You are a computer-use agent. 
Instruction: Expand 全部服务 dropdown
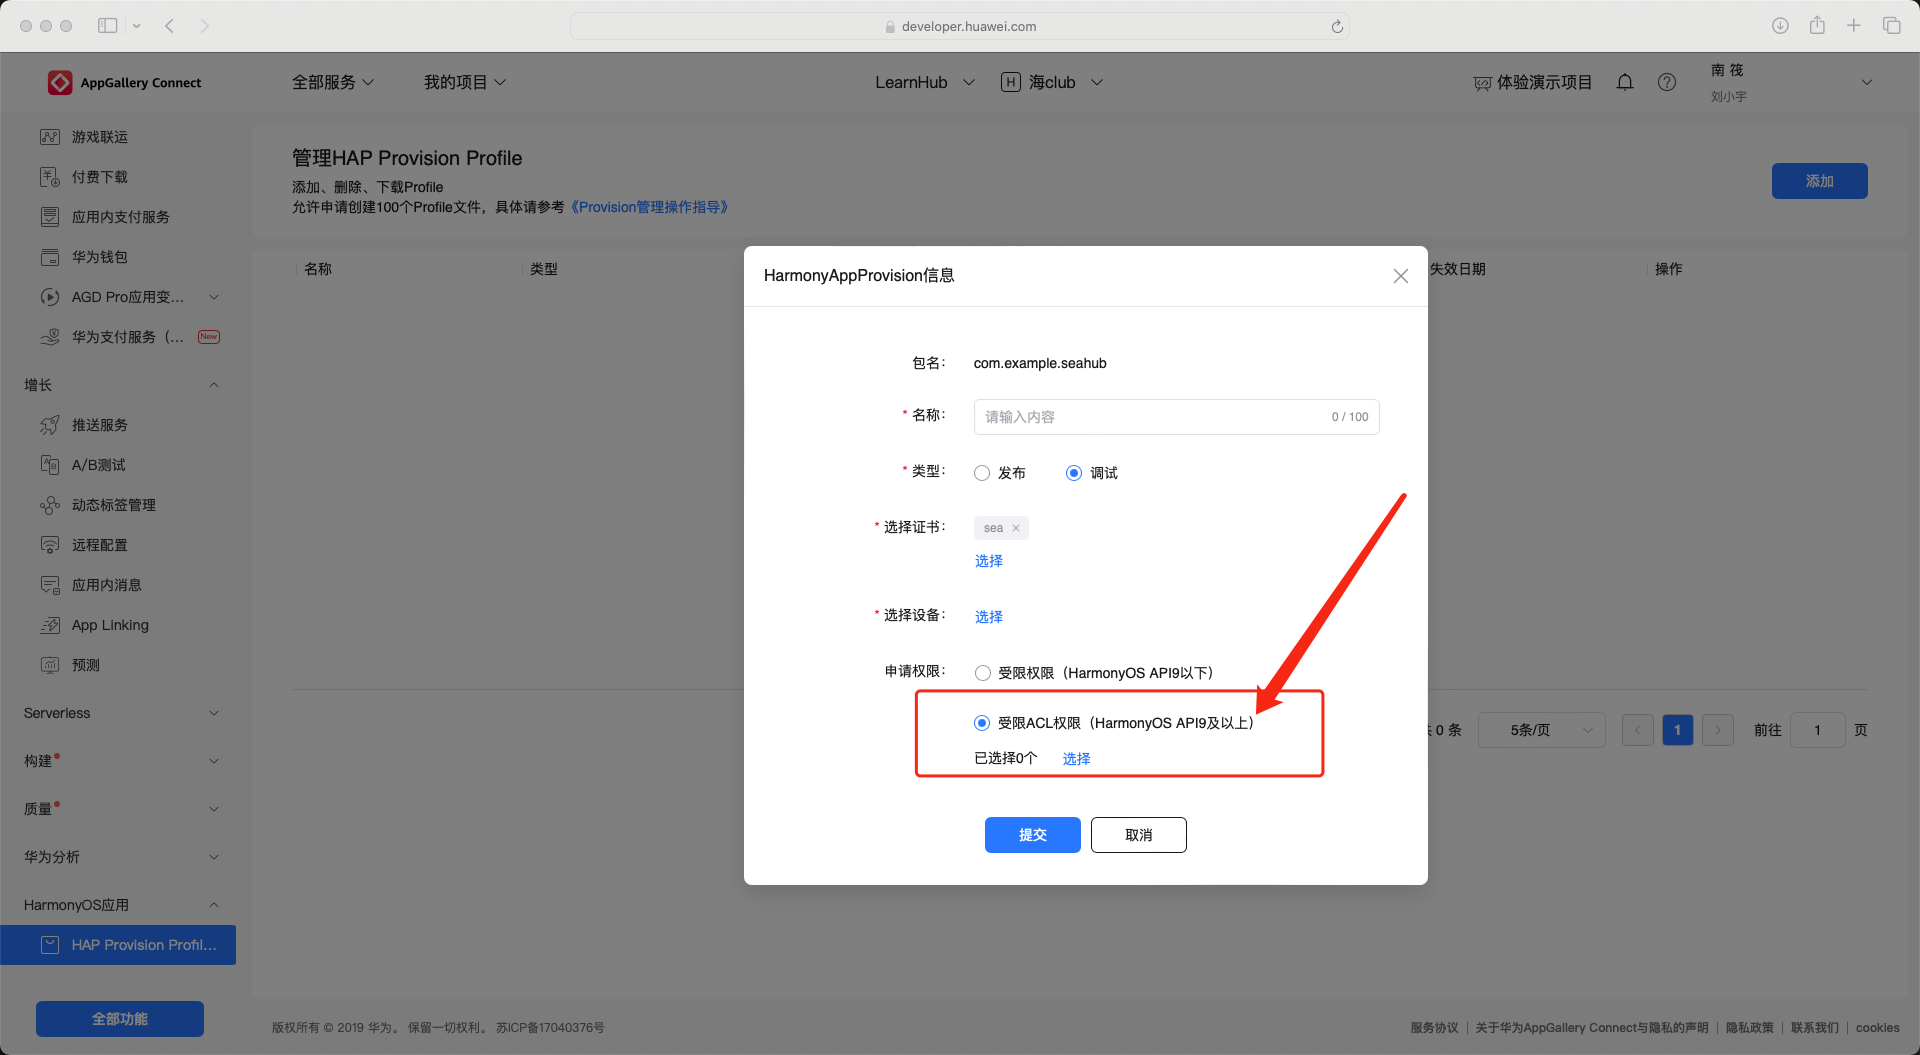(333, 82)
